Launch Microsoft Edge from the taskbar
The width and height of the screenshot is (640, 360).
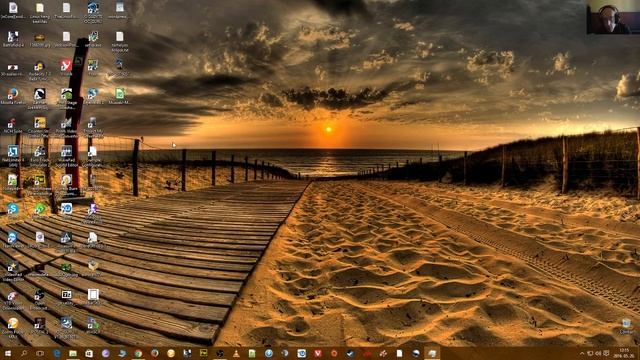click(57, 353)
